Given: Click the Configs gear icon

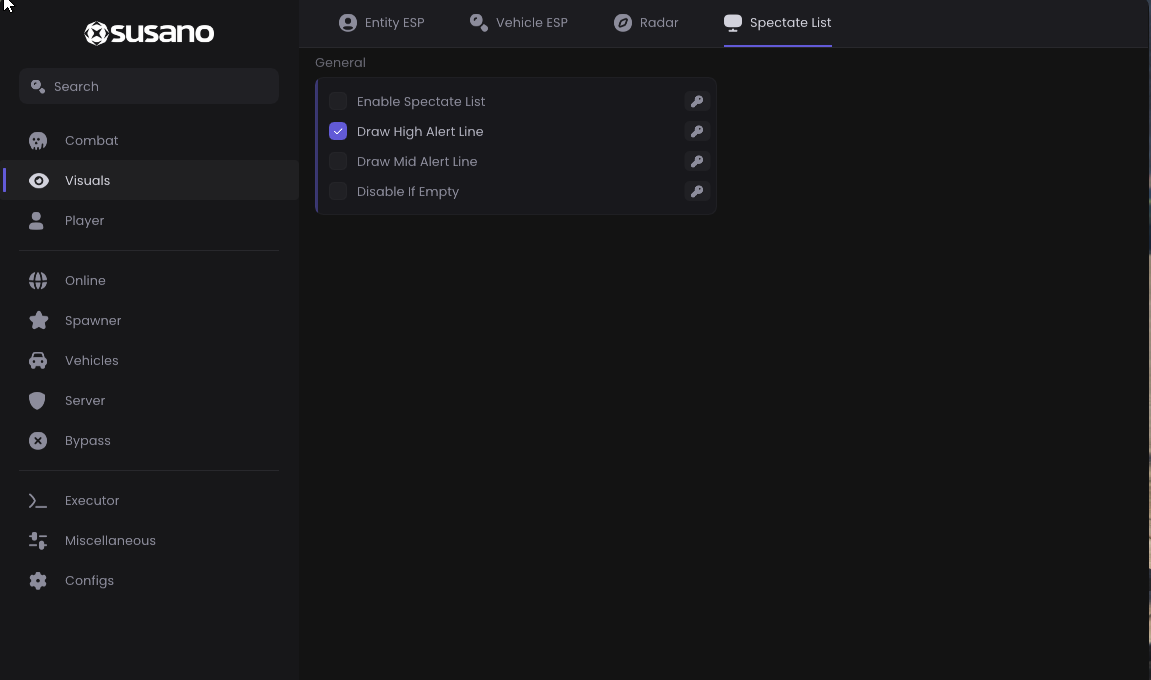Looking at the screenshot, I should pos(38,580).
